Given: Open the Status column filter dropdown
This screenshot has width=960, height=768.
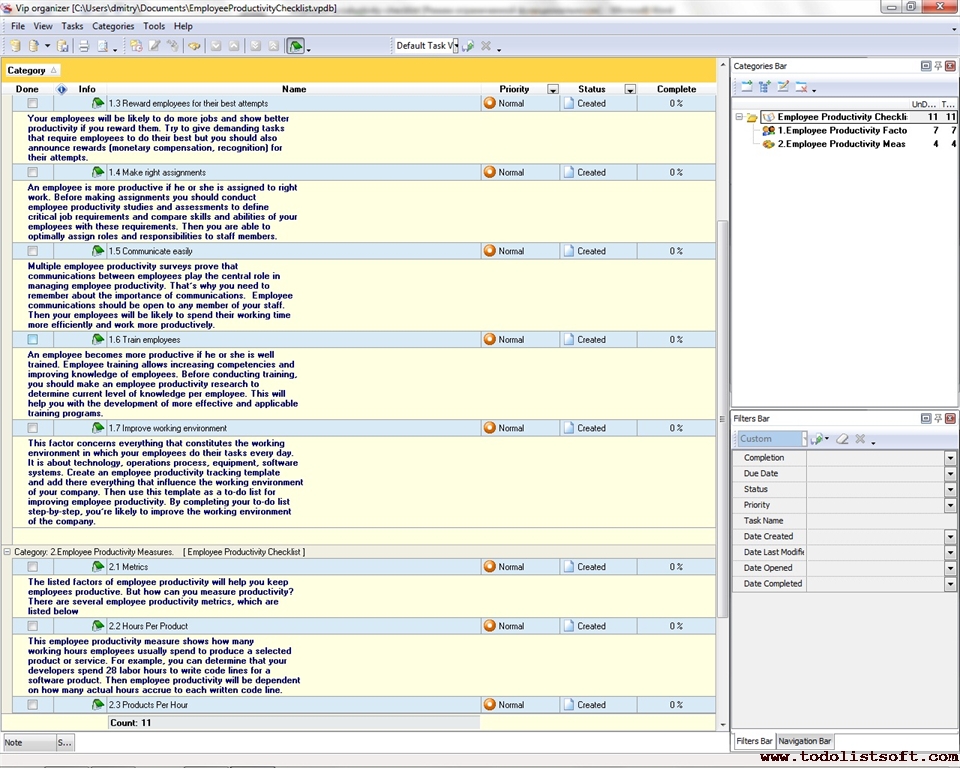Looking at the screenshot, I should point(630,89).
